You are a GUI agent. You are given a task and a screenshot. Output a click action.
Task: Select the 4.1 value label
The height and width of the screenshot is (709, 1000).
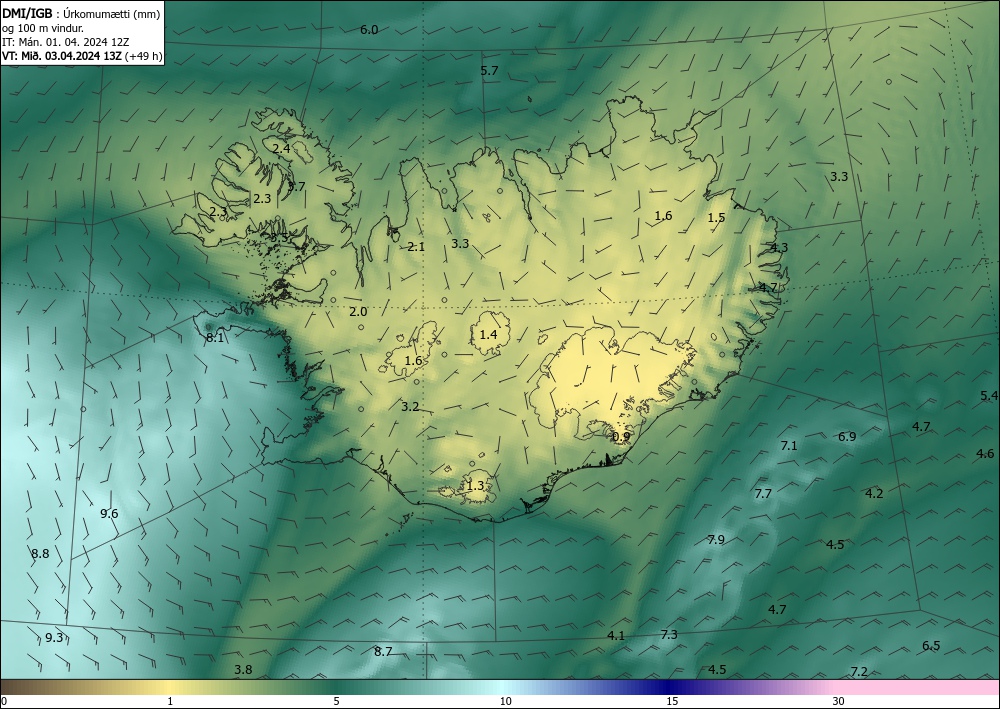616,636
